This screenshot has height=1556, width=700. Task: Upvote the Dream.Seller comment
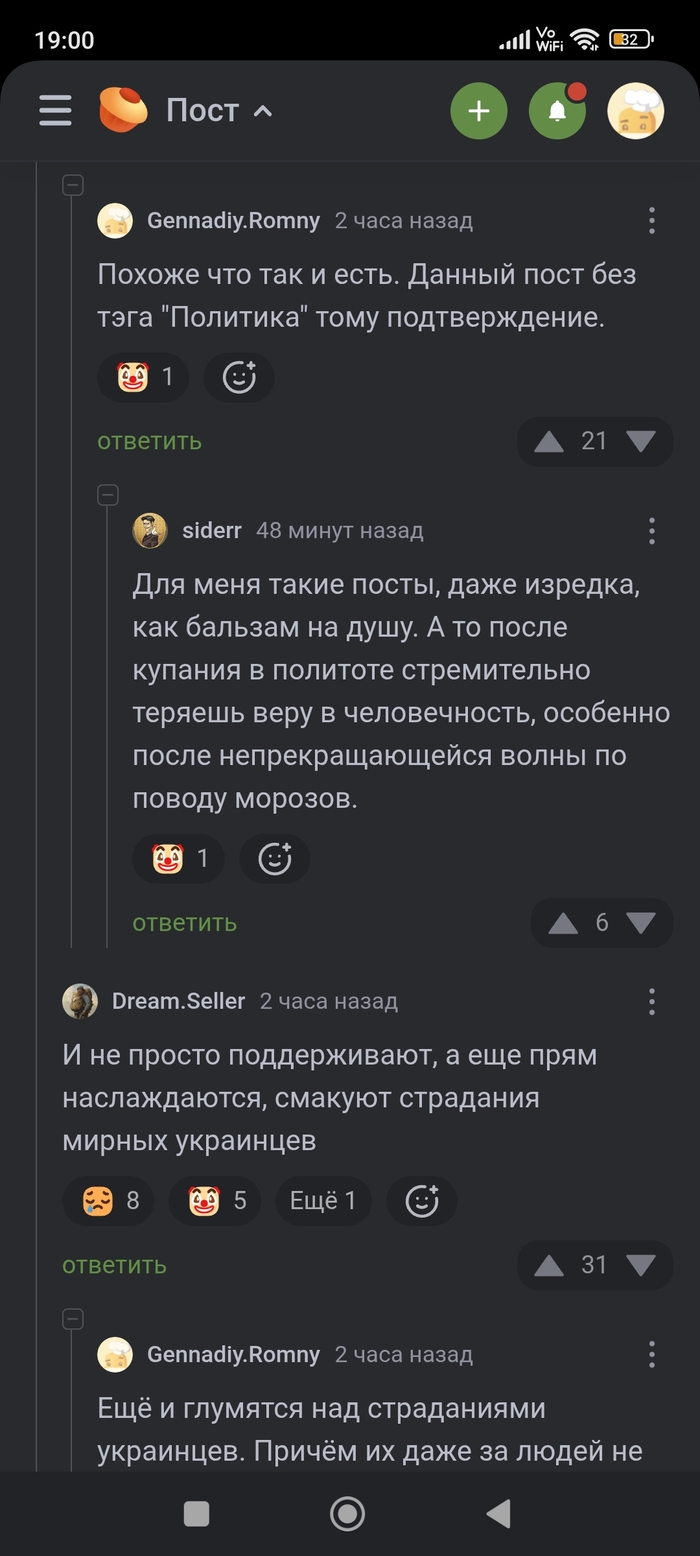(x=549, y=1265)
